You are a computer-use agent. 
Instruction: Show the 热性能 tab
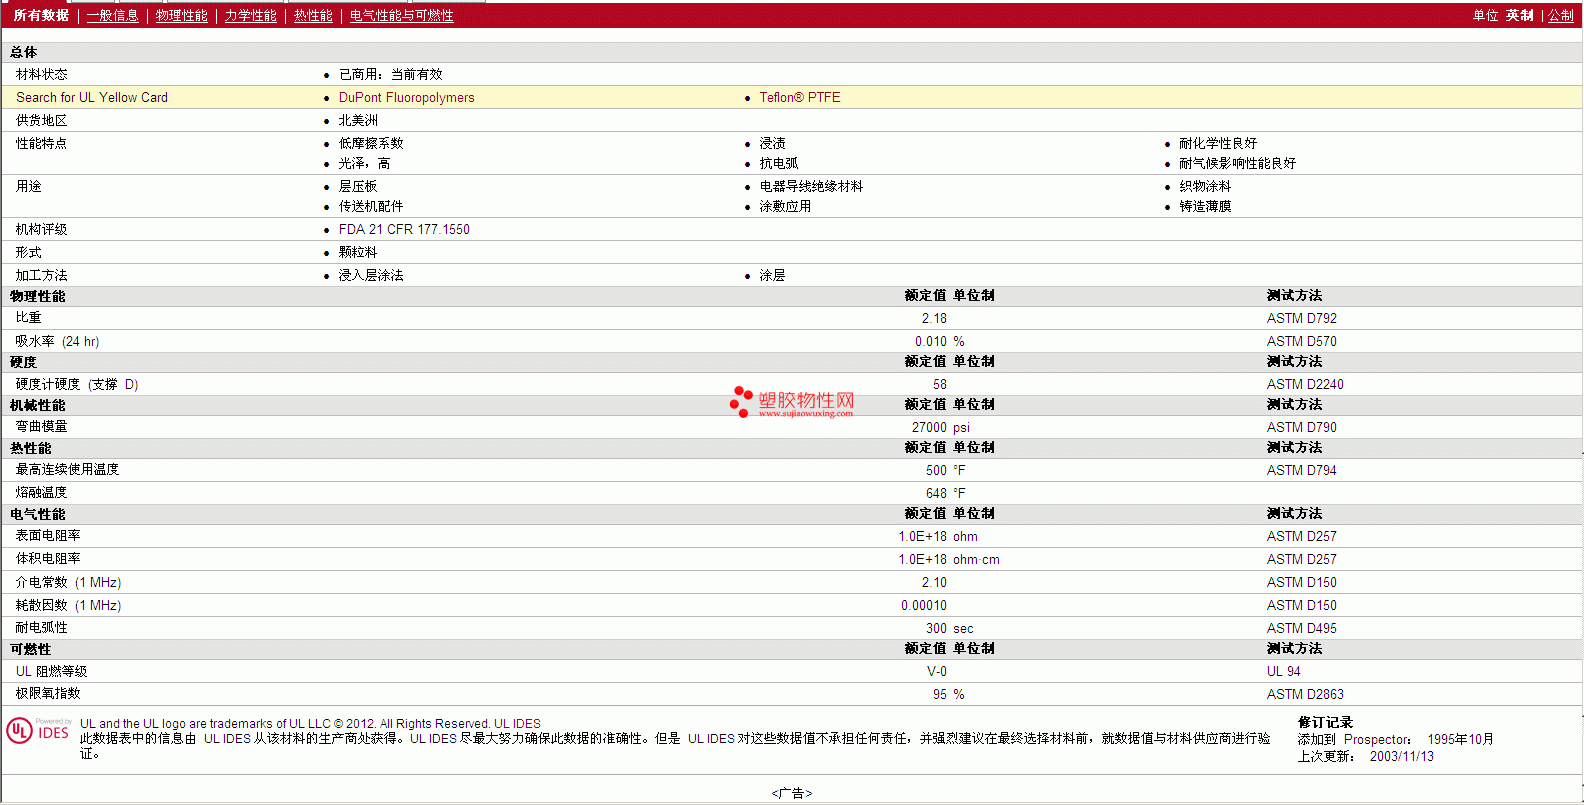click(x=313, y=16)
